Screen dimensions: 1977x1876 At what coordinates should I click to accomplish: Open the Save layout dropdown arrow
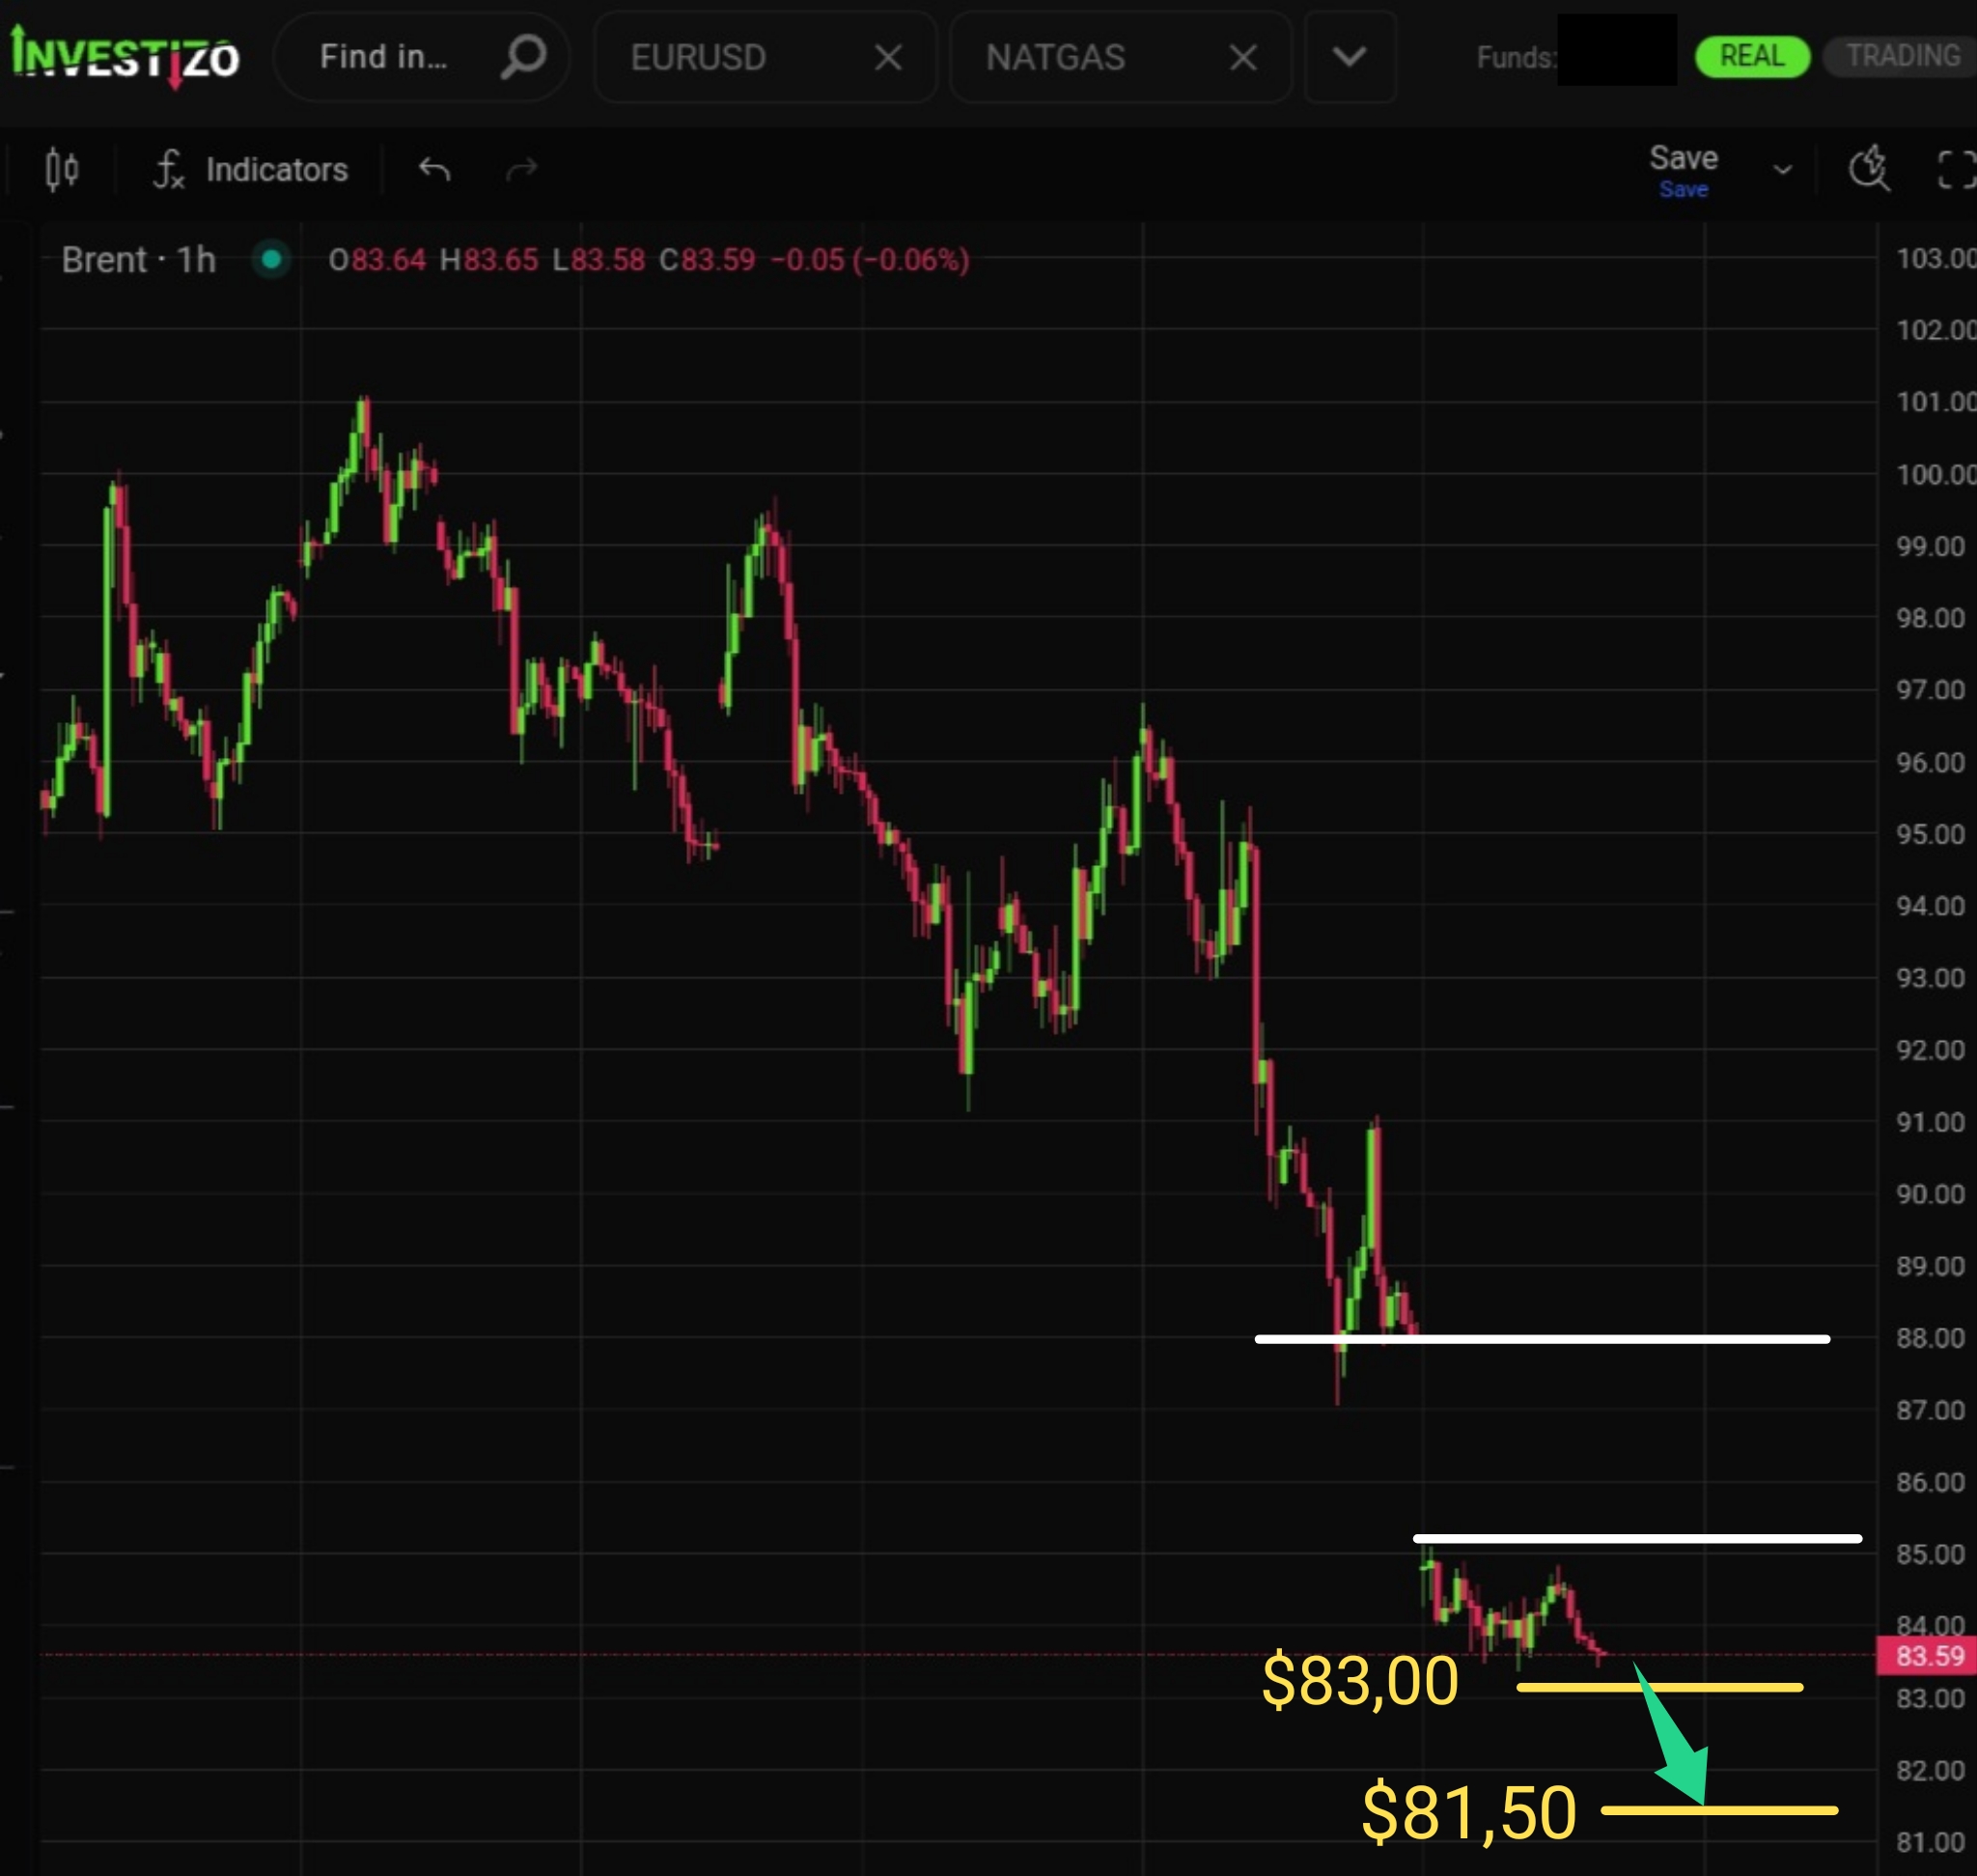1782,170
